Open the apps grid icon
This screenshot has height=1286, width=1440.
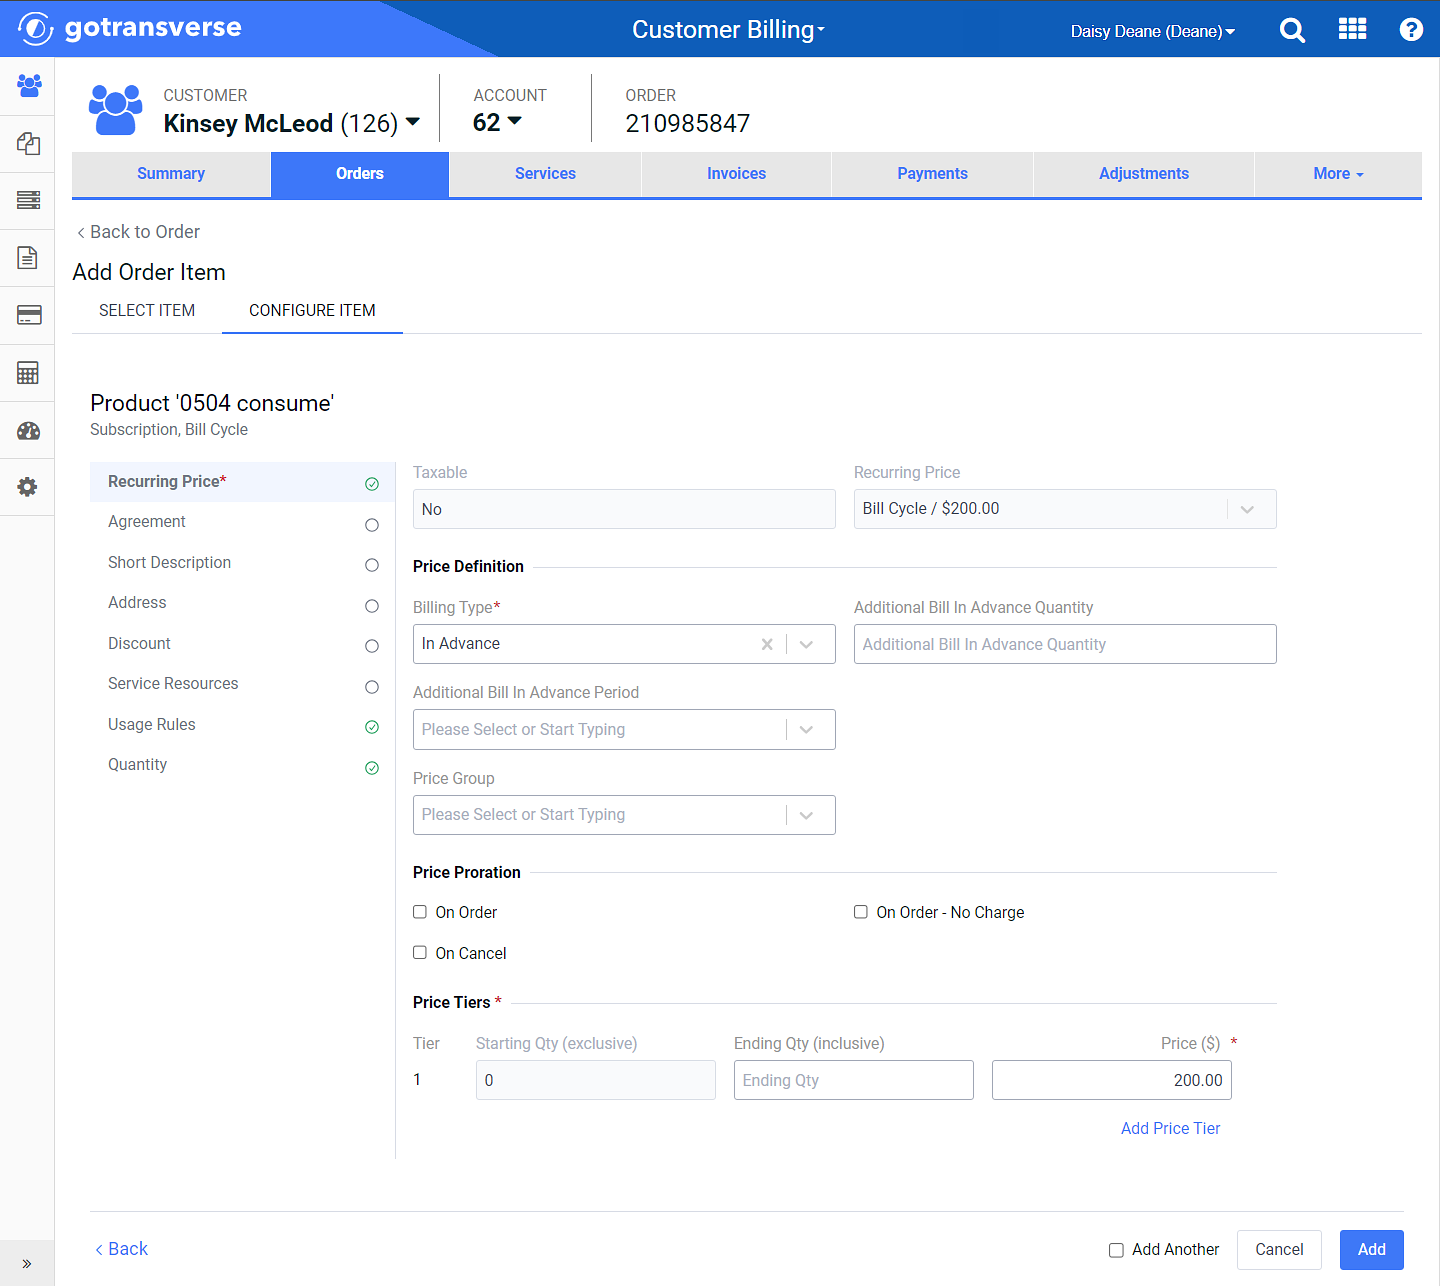point(1352,29)
